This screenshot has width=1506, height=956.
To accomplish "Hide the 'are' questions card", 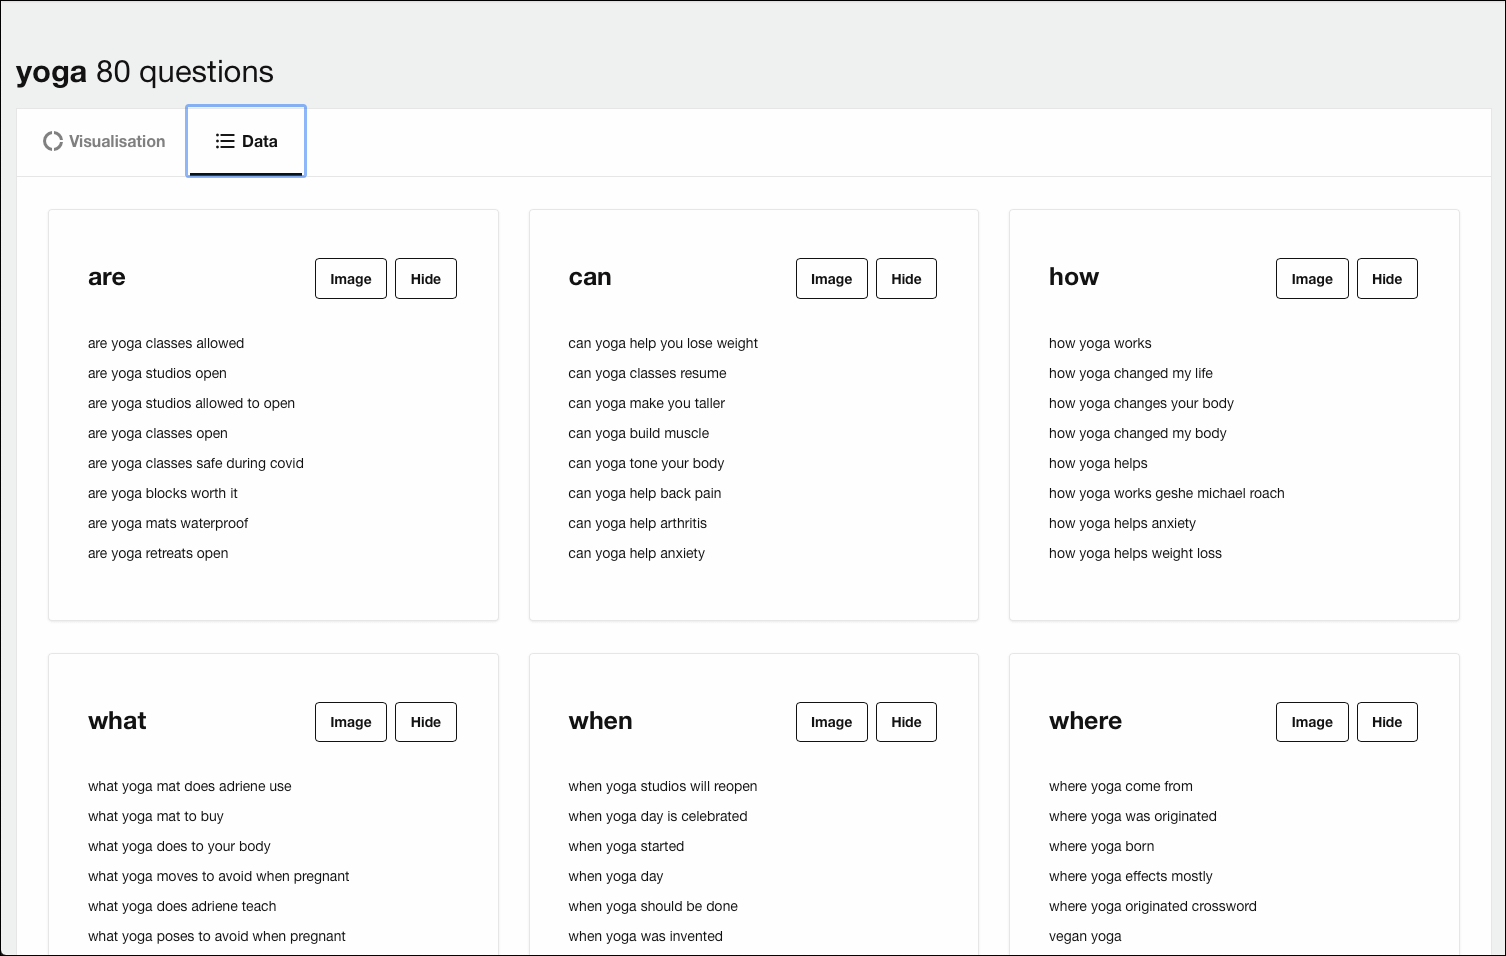I will click(x=425, y=279).
